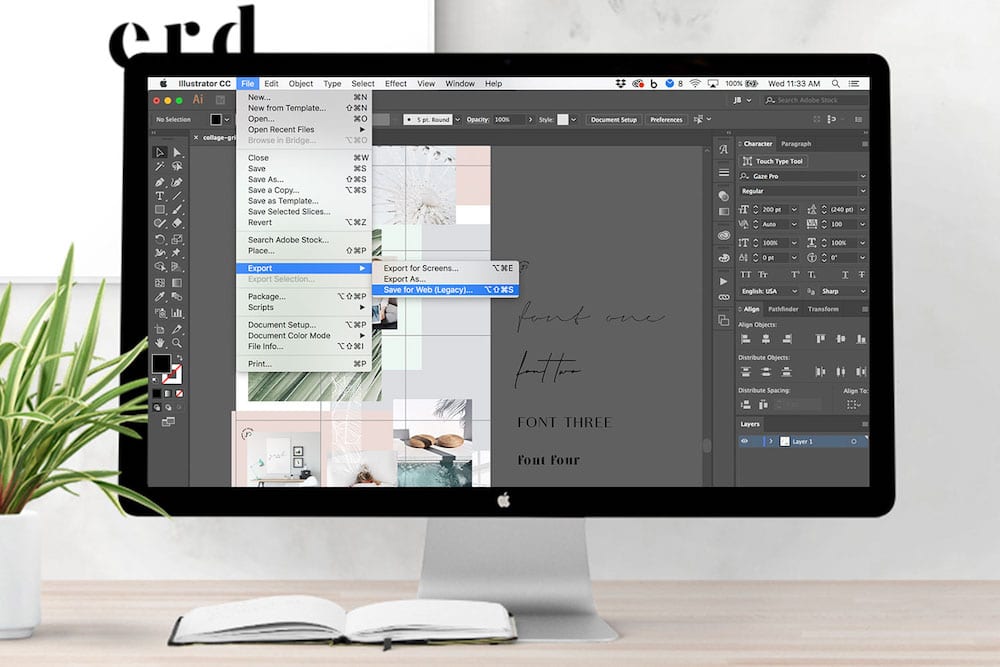
Task: Open the 5 pt. Round brush dropdown
Action: click(457, 119)
